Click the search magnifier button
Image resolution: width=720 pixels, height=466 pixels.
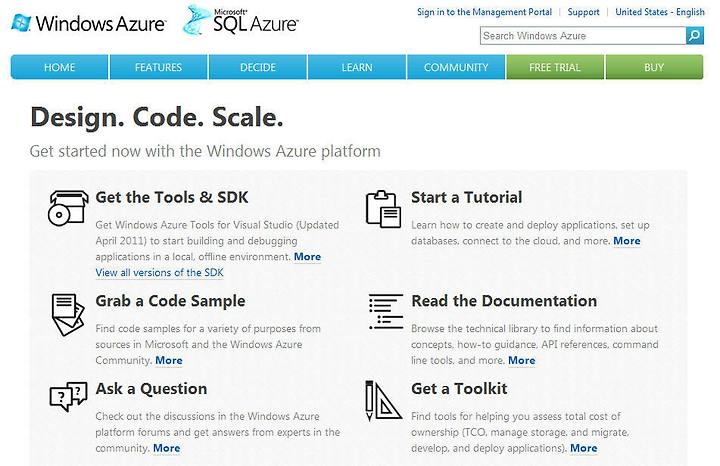(695, 35)
